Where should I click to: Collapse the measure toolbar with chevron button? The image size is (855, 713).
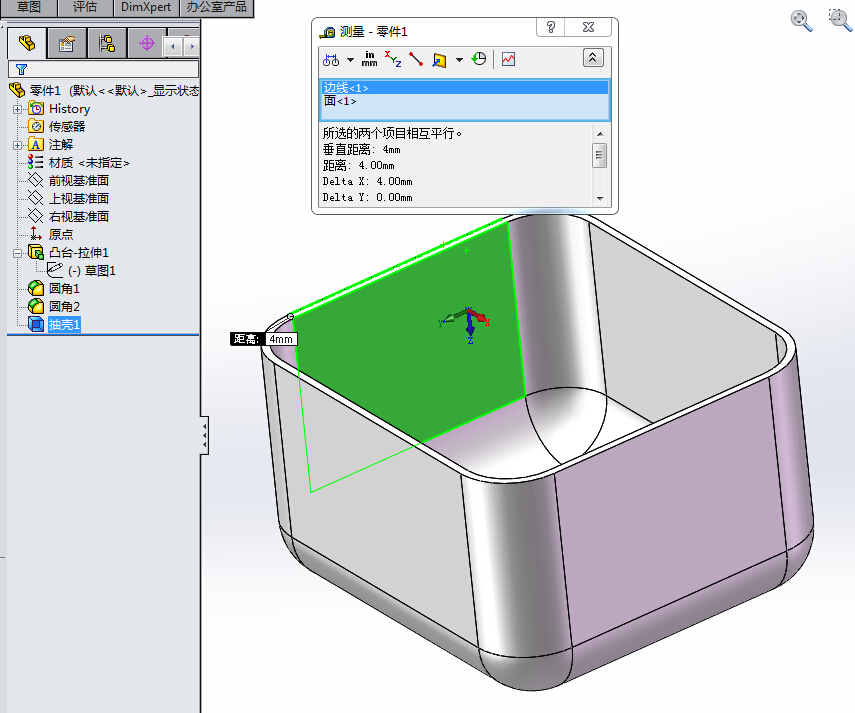593,58
